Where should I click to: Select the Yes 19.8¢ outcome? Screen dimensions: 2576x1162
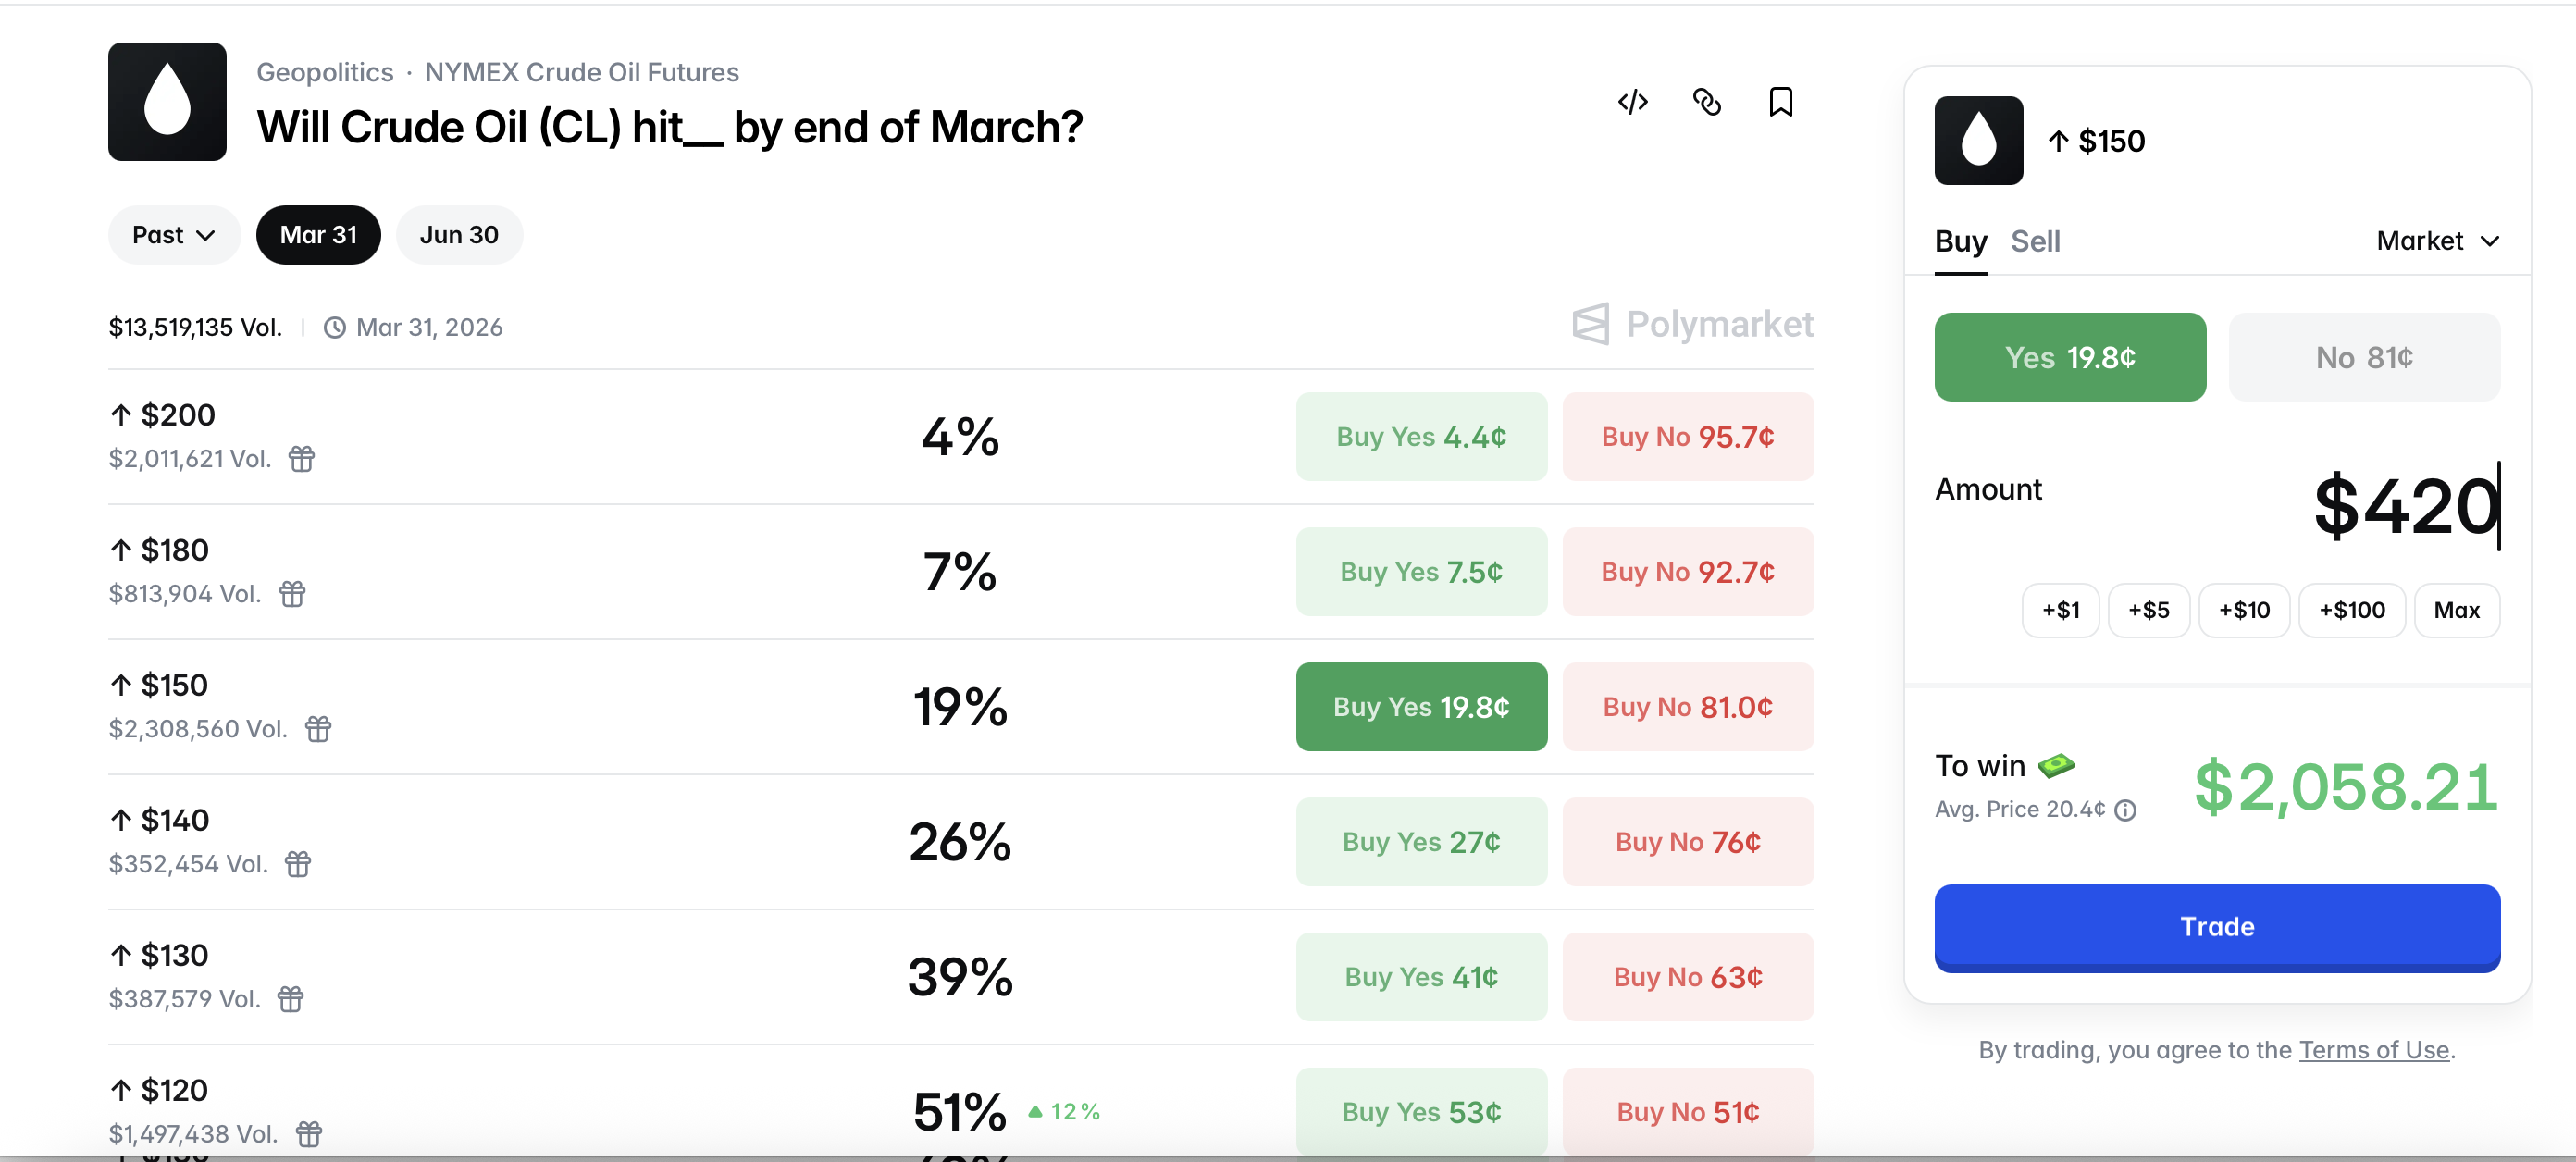click(x=2069, y=357)
